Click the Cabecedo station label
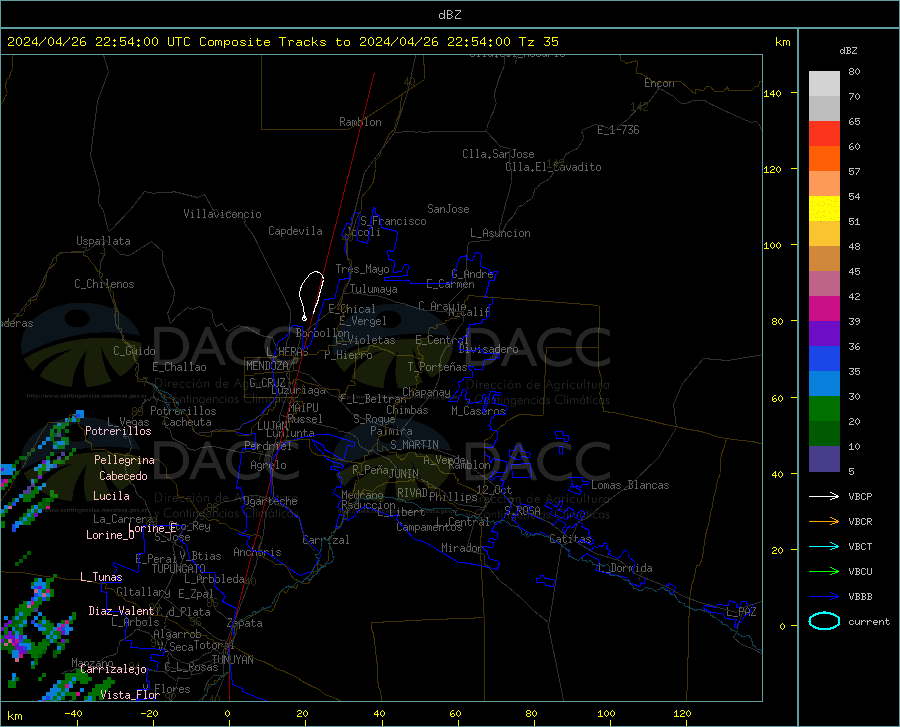 tap(123, 476)
